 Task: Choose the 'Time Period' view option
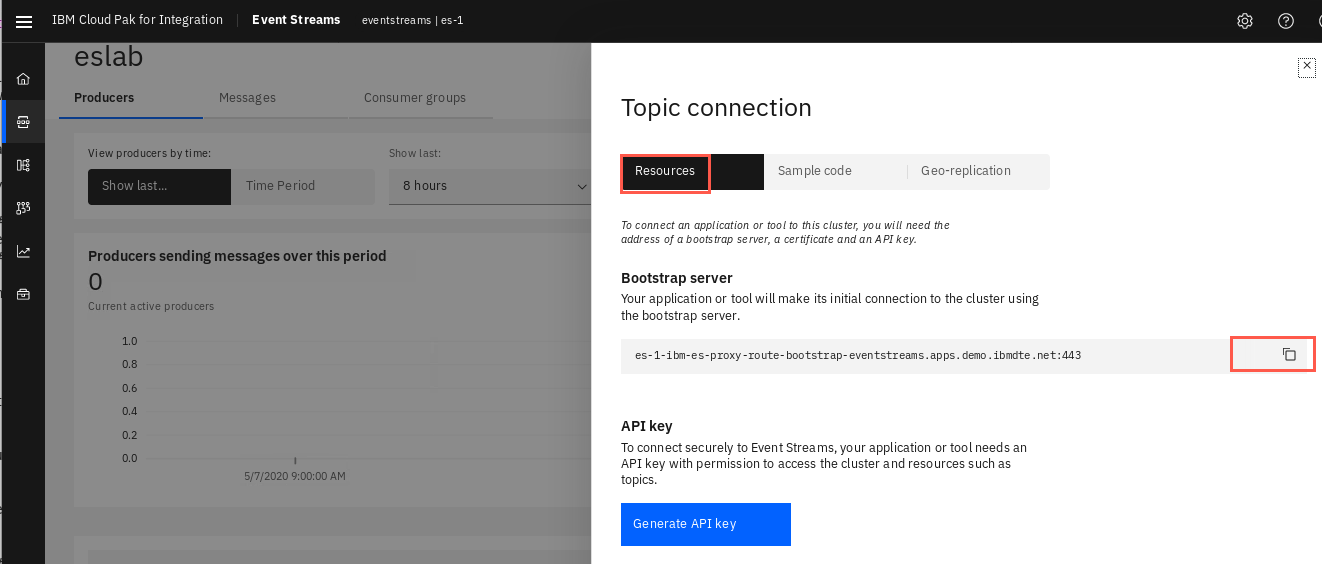[303, 187]
